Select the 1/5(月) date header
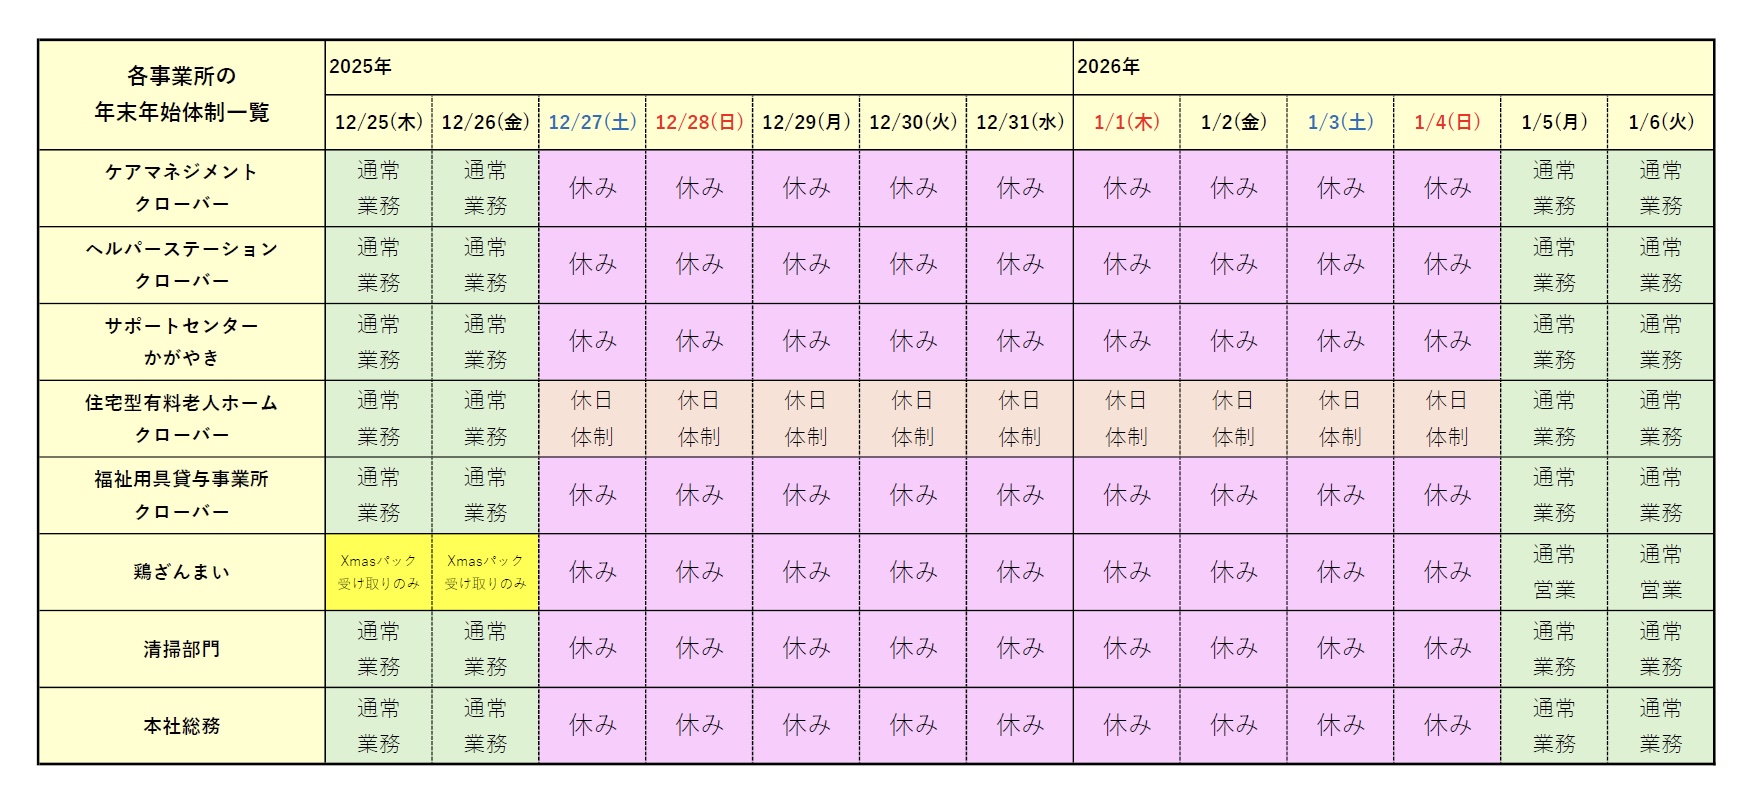The height and width of the screenshot is (809, 1757). point(1553,122)
